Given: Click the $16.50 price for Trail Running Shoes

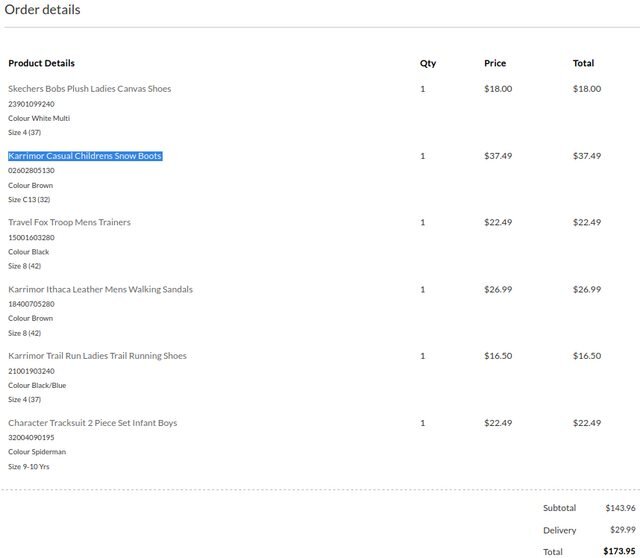Looking at the screenshot, I should click(x=498, y=356).
